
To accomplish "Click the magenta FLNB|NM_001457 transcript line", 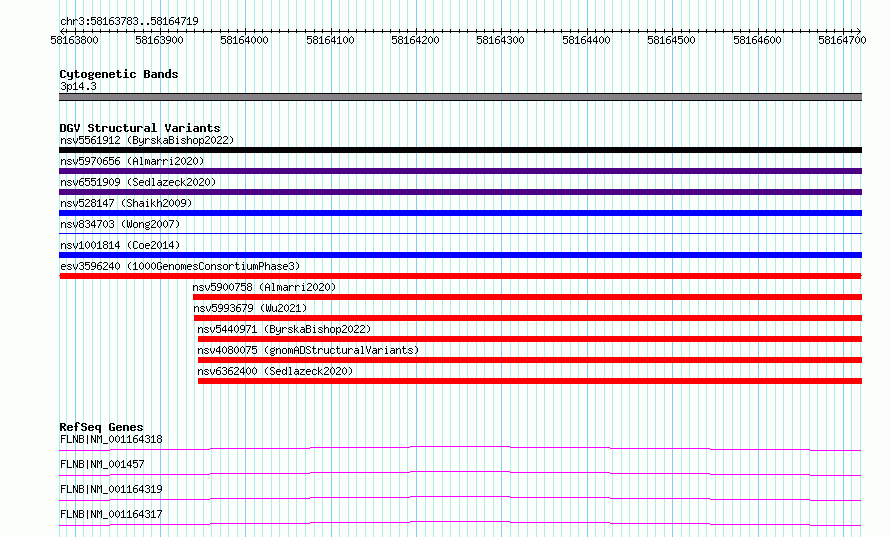I will (x=460, y=473).
